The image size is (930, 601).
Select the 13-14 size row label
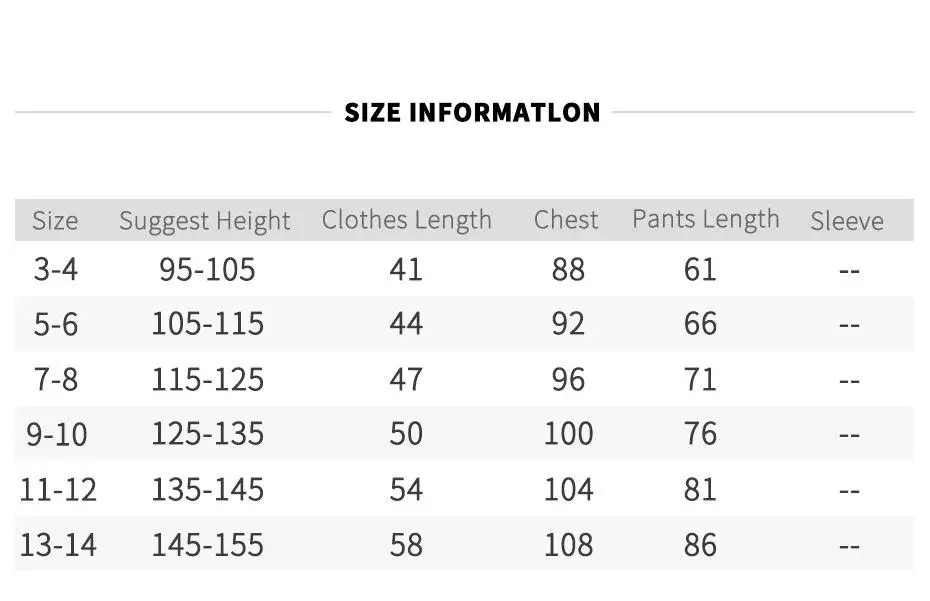[58, 544]
